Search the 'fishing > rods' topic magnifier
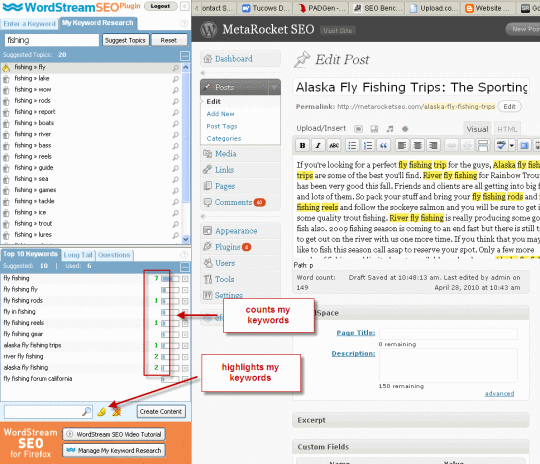Image resolution: width=540 pixels, height=464 pixels. [176, 101]
